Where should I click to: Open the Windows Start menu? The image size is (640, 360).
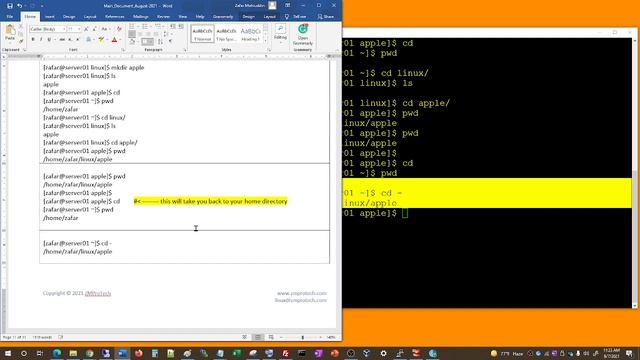8,353
